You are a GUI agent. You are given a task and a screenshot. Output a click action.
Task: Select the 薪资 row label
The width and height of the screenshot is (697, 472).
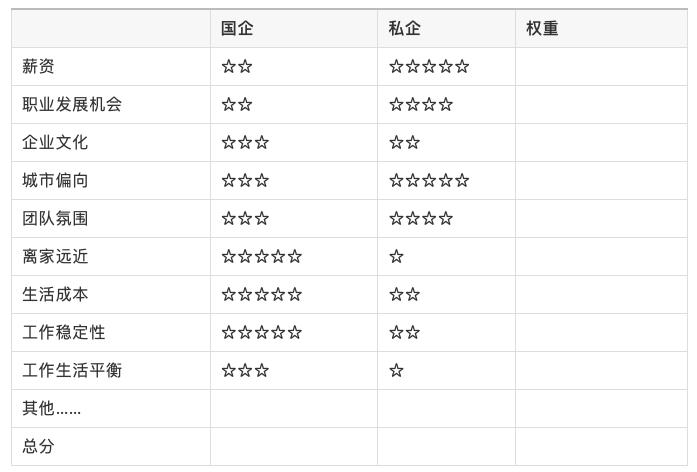click(39, 67)
